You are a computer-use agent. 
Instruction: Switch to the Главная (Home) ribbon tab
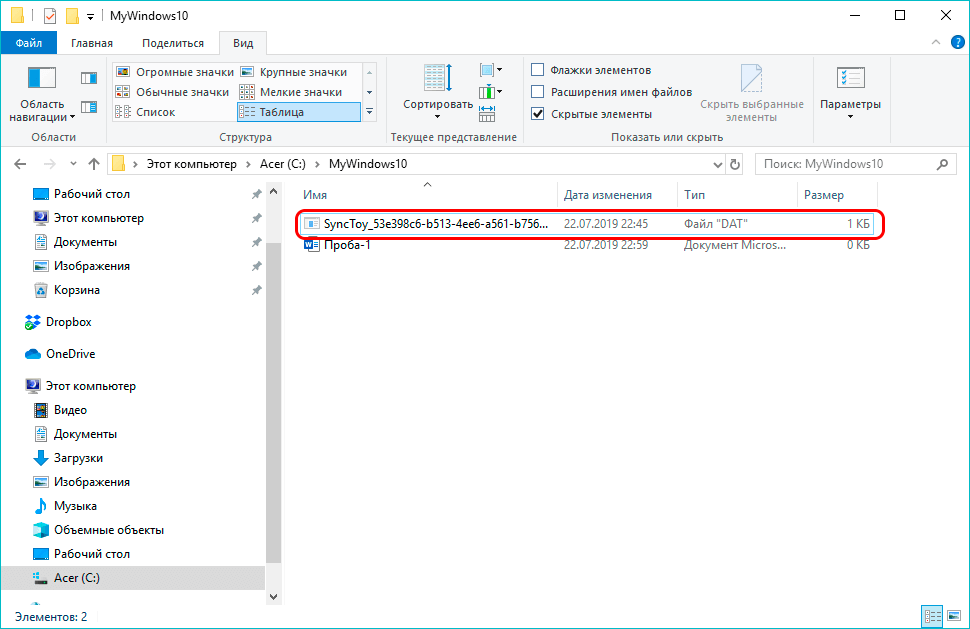(x=92, y=43)
